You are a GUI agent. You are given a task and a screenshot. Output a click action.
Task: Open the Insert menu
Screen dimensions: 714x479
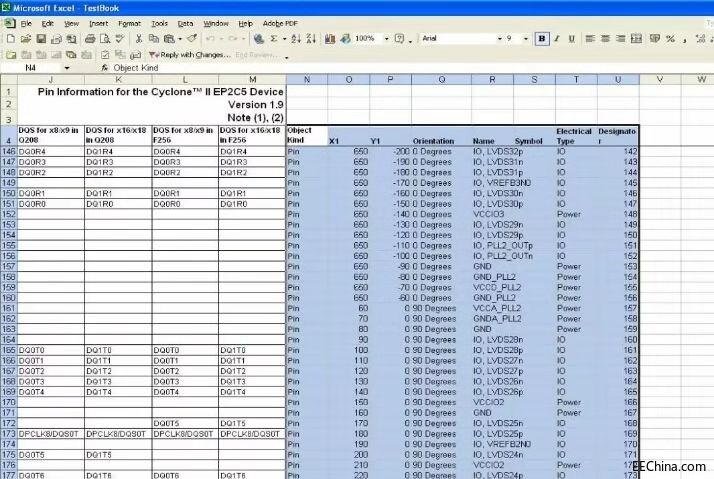pyautogui.click(x=98, y=24)
